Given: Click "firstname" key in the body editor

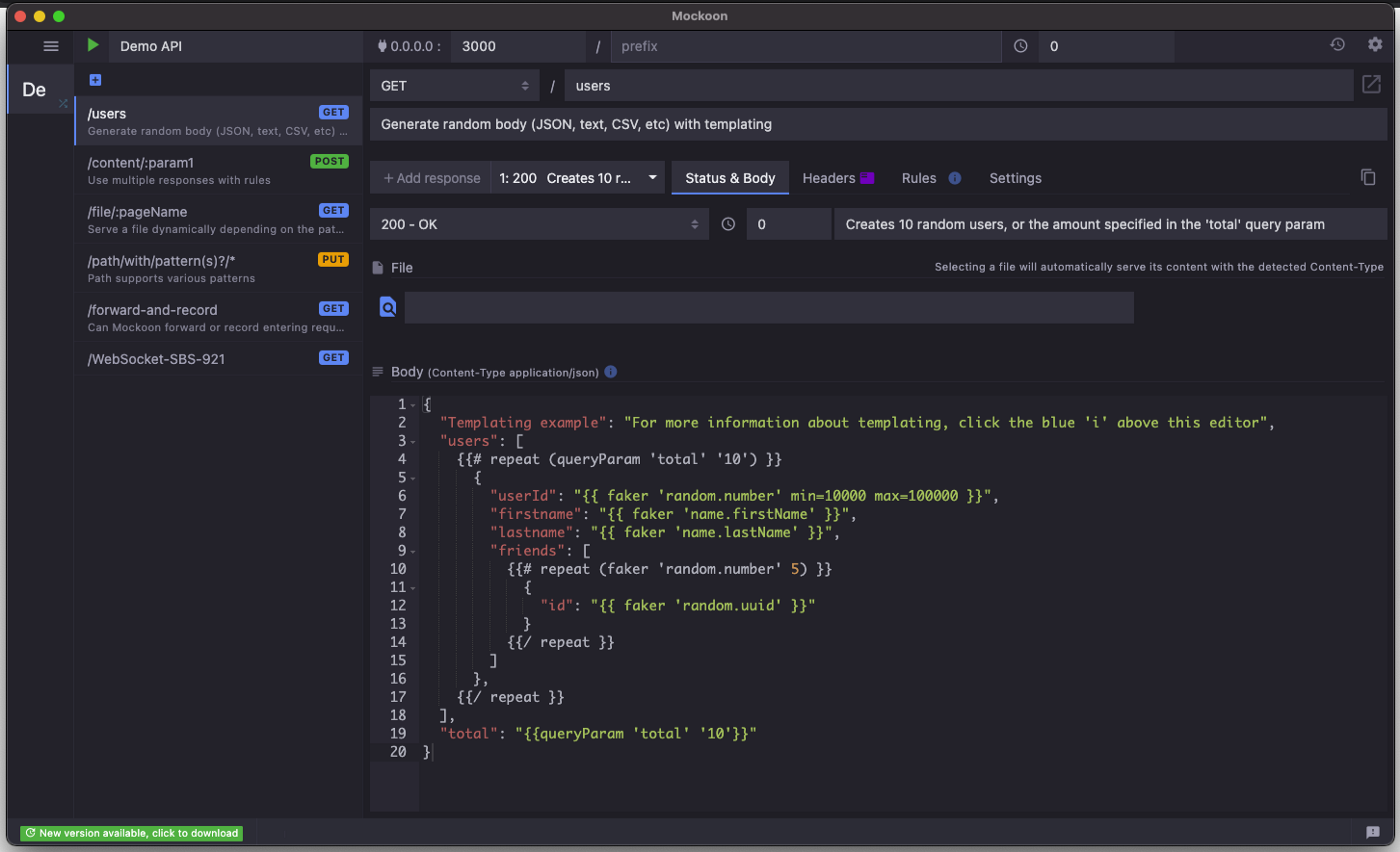Looking at the screenshot, I should coord(535,514).
